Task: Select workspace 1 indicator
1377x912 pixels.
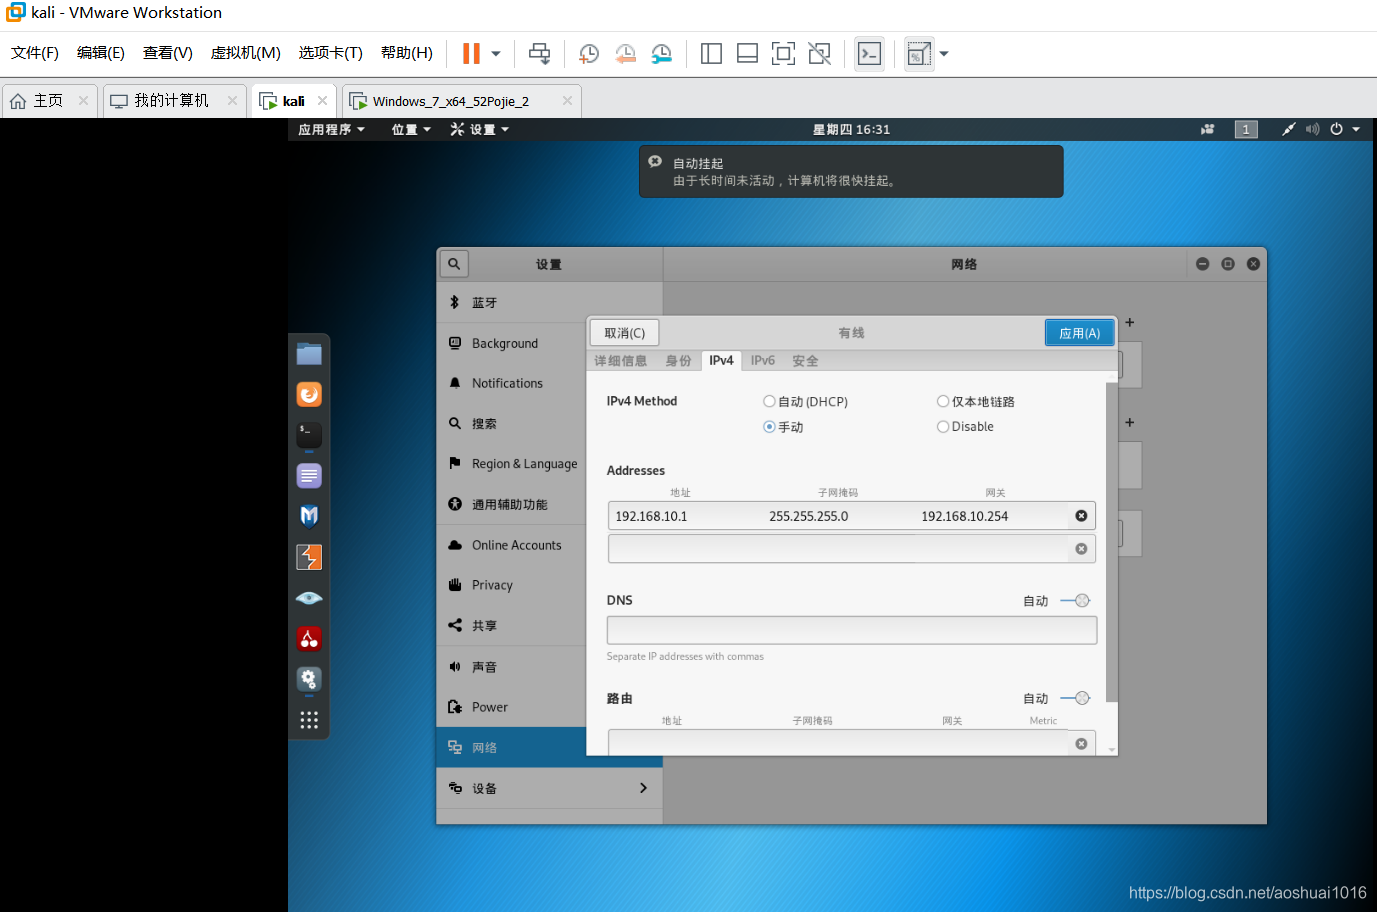Action: [x=1246, y=129]
